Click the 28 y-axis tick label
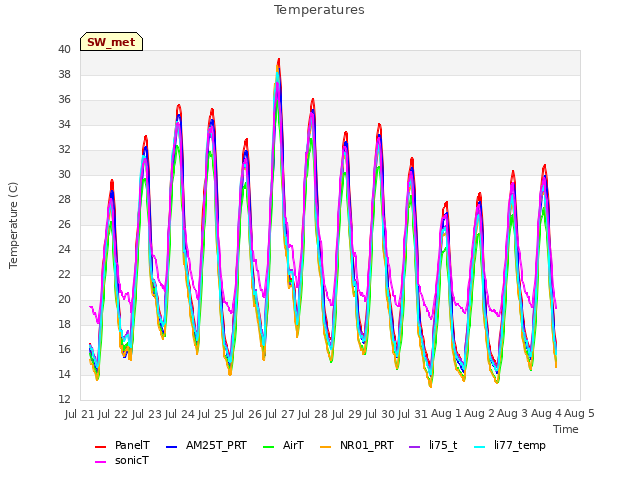The image size is (640, 480). pos(64,199)
